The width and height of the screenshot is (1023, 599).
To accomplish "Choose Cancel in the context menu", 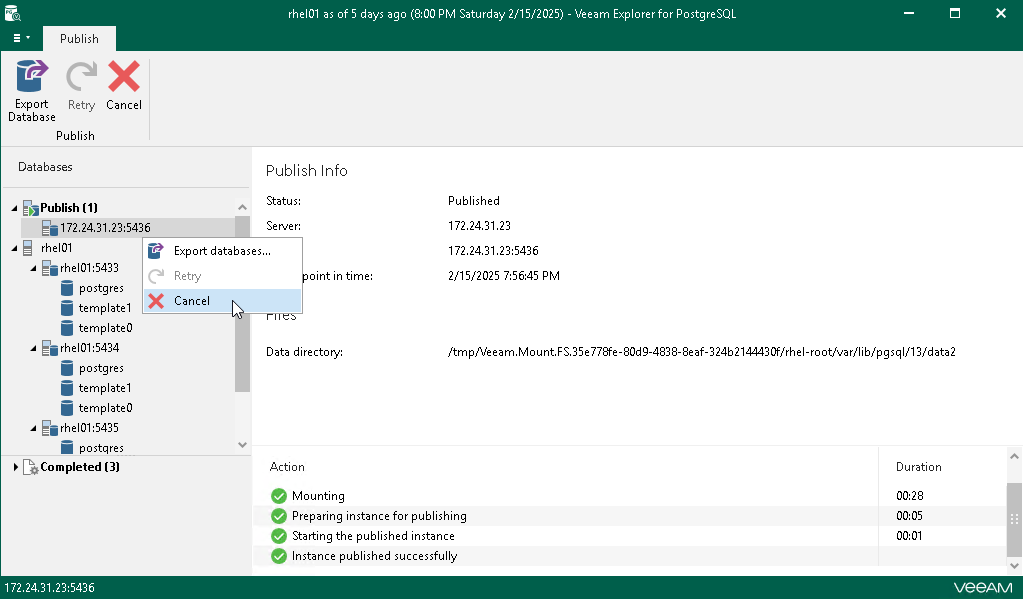I will tap(191, 301).
